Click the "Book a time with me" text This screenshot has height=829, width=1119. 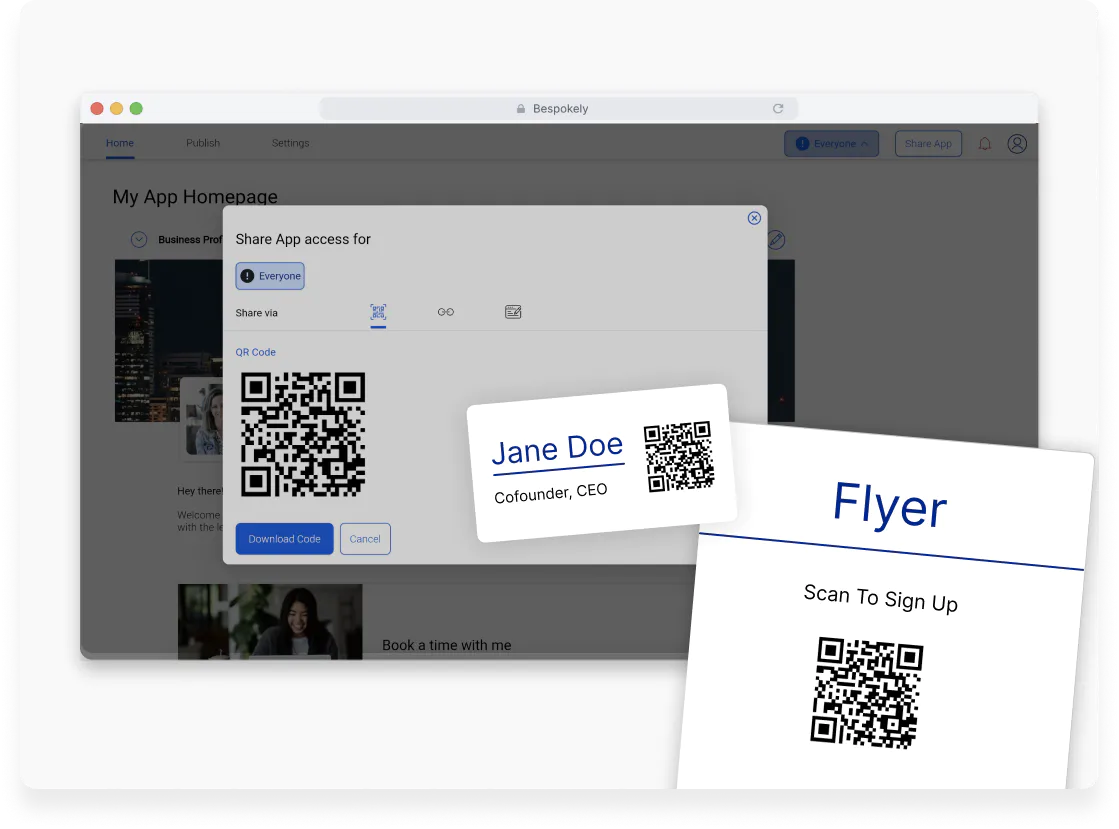pyautogui.click(x=447, y=645)
